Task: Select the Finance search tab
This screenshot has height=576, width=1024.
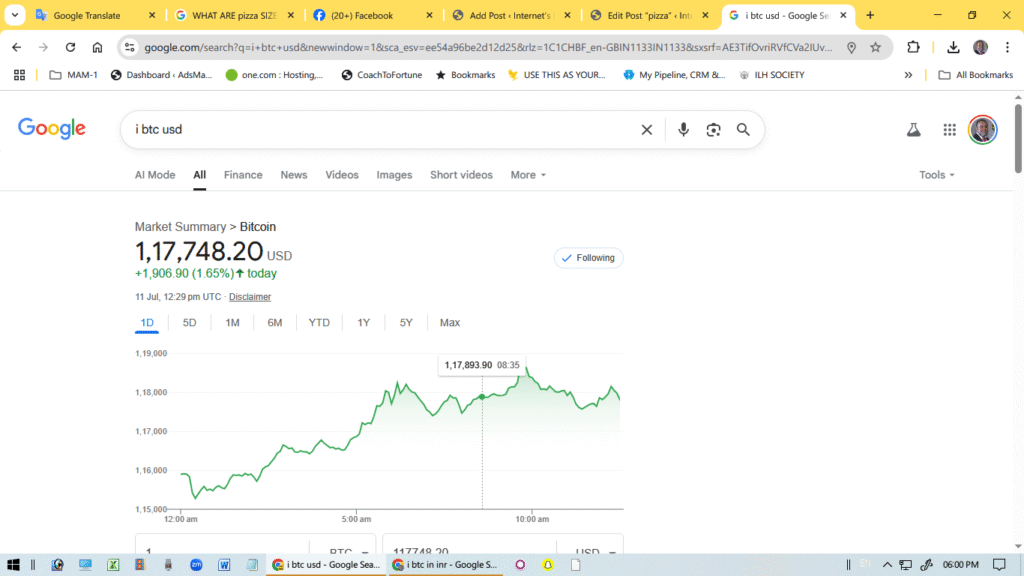Action: tap(243, 175)
